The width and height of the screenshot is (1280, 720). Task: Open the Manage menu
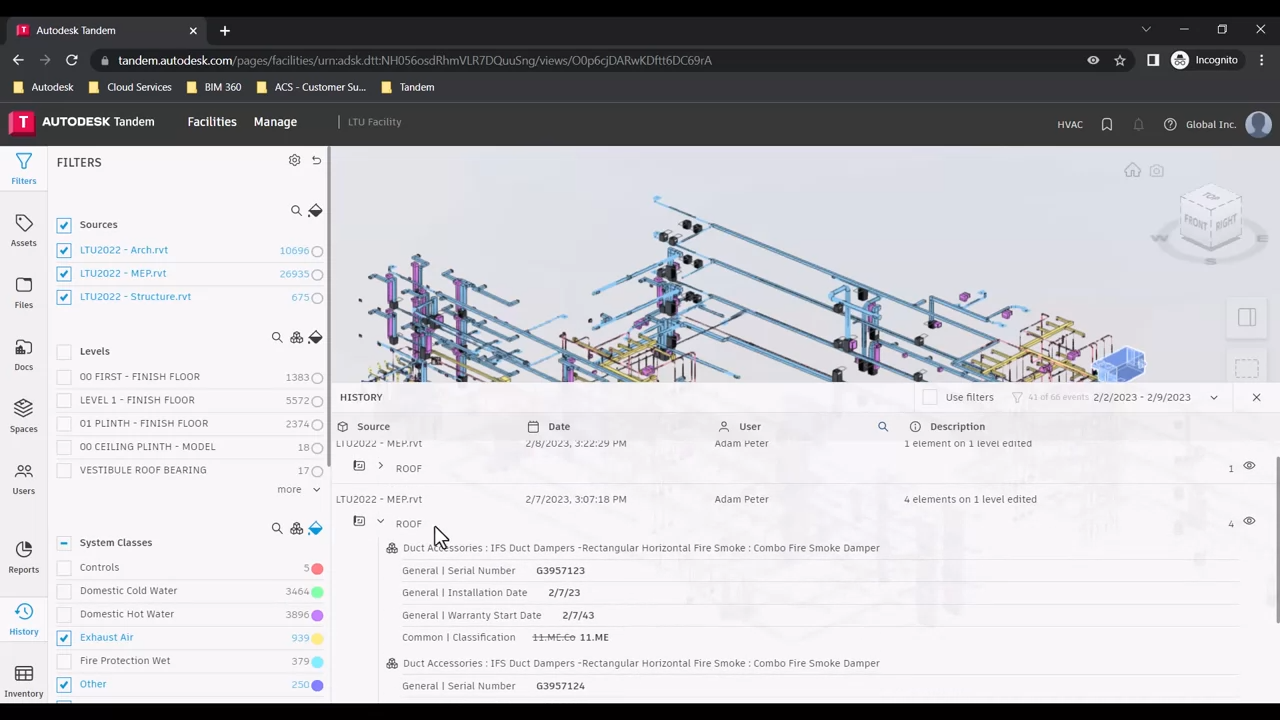[x=275, y=122]
